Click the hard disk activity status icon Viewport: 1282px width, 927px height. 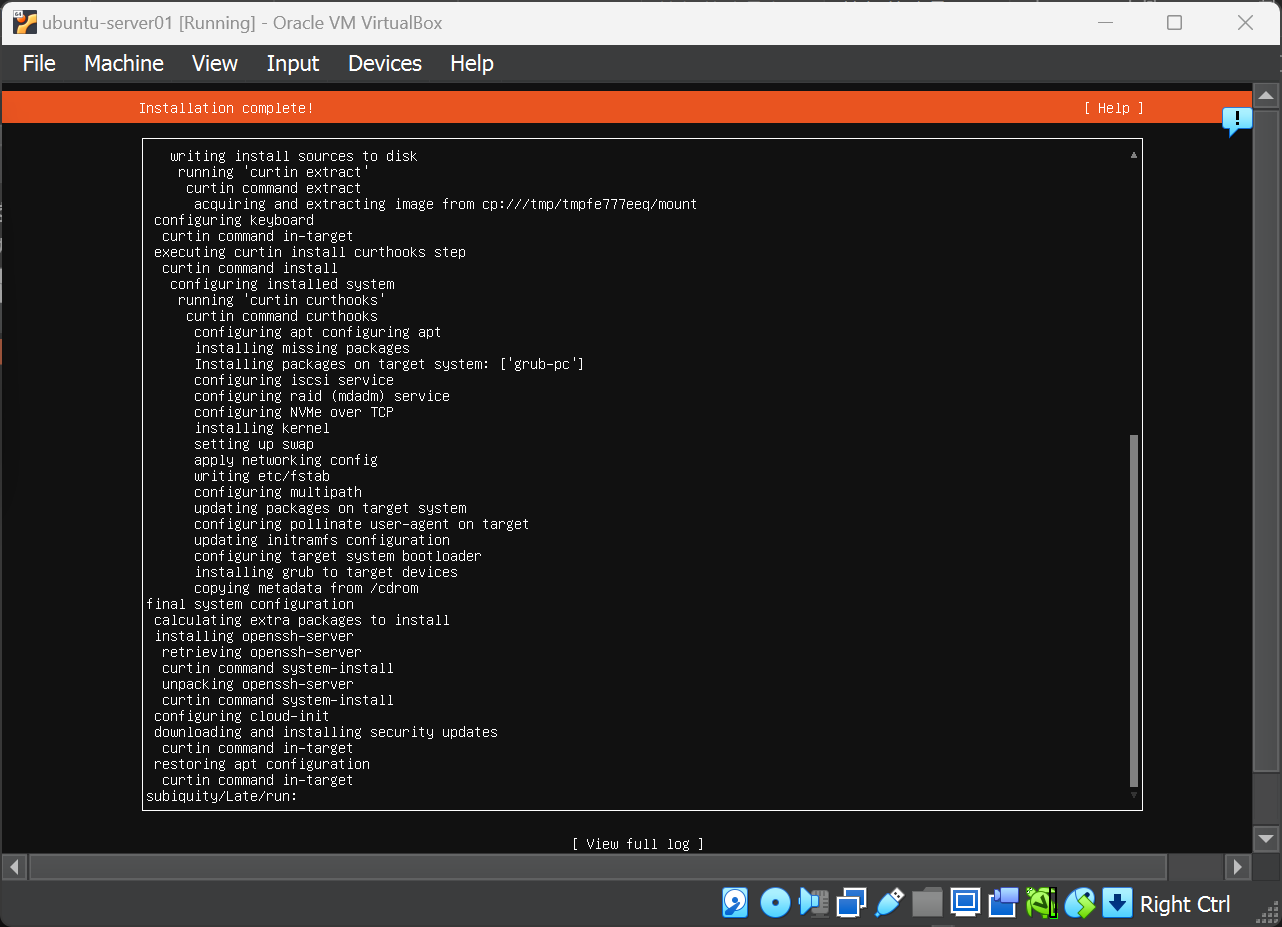click(735, 903)
